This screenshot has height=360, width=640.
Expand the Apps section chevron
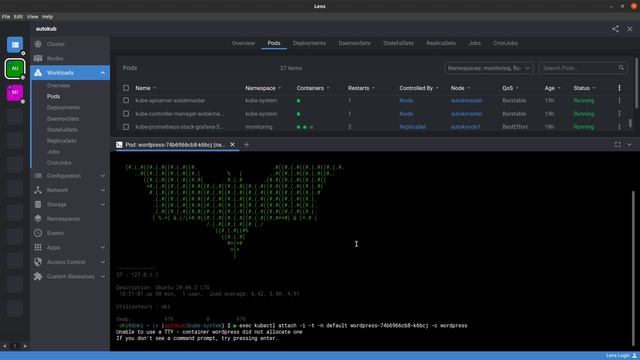coord(102,247)
